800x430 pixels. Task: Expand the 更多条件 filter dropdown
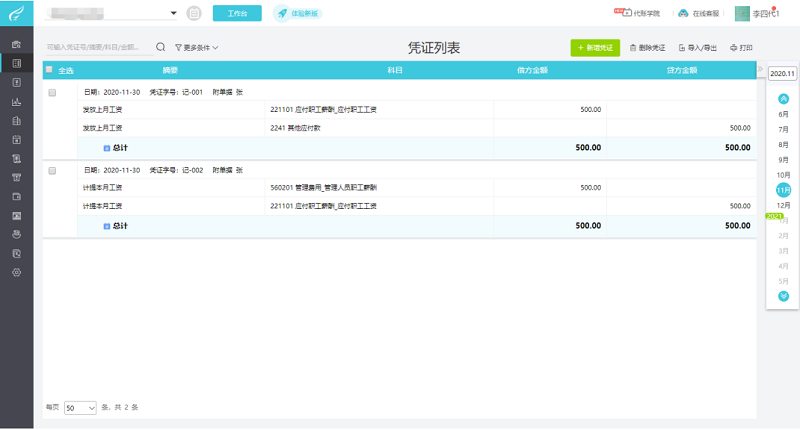click(196, 47)
